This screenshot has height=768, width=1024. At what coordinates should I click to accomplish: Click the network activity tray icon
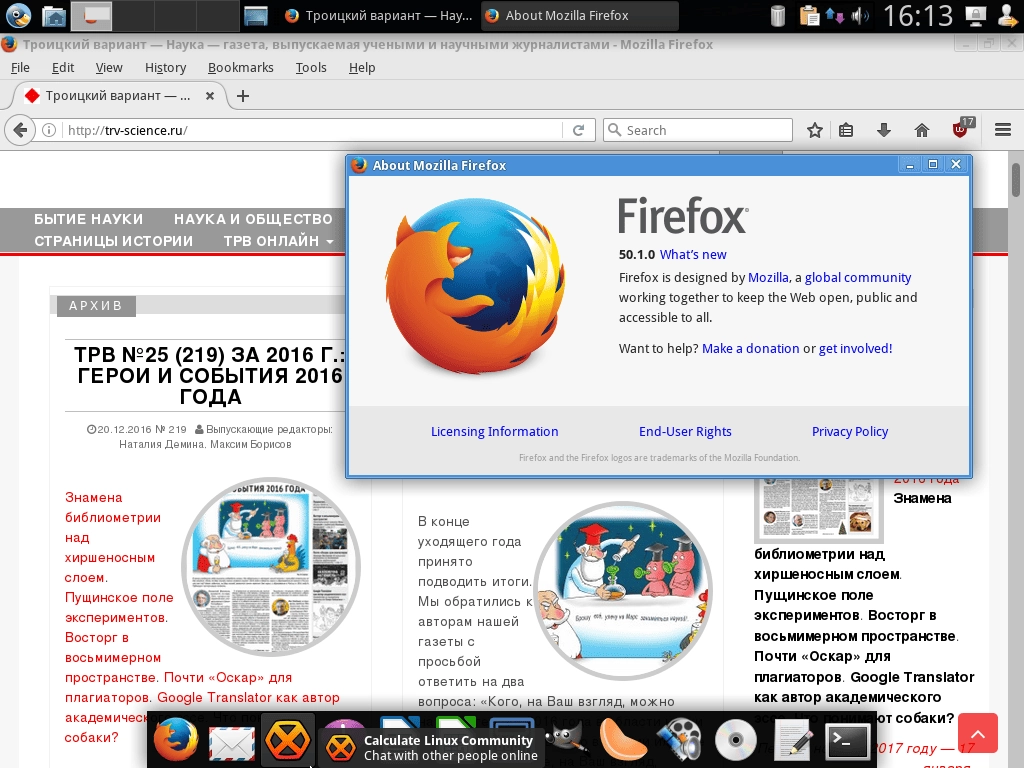click(835, 16)
